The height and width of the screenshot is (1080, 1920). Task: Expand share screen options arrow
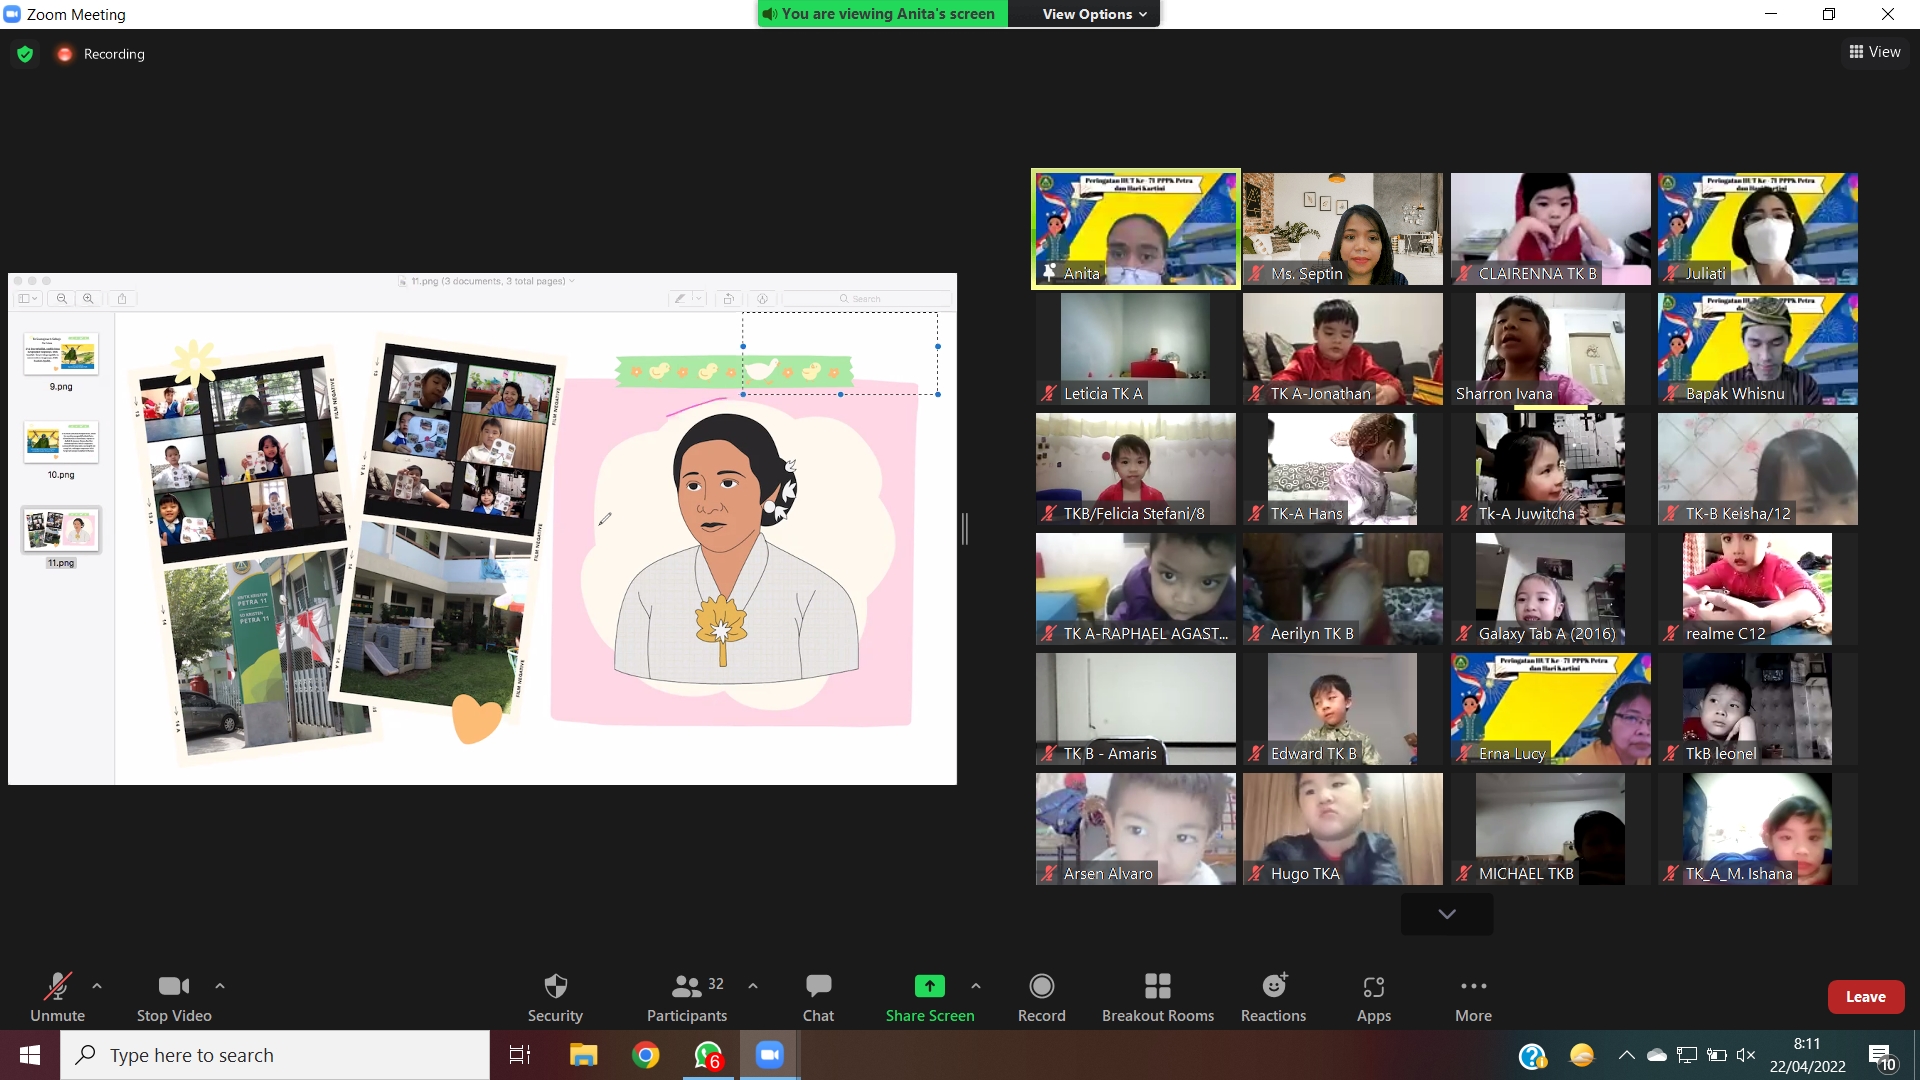click(976, 986)
